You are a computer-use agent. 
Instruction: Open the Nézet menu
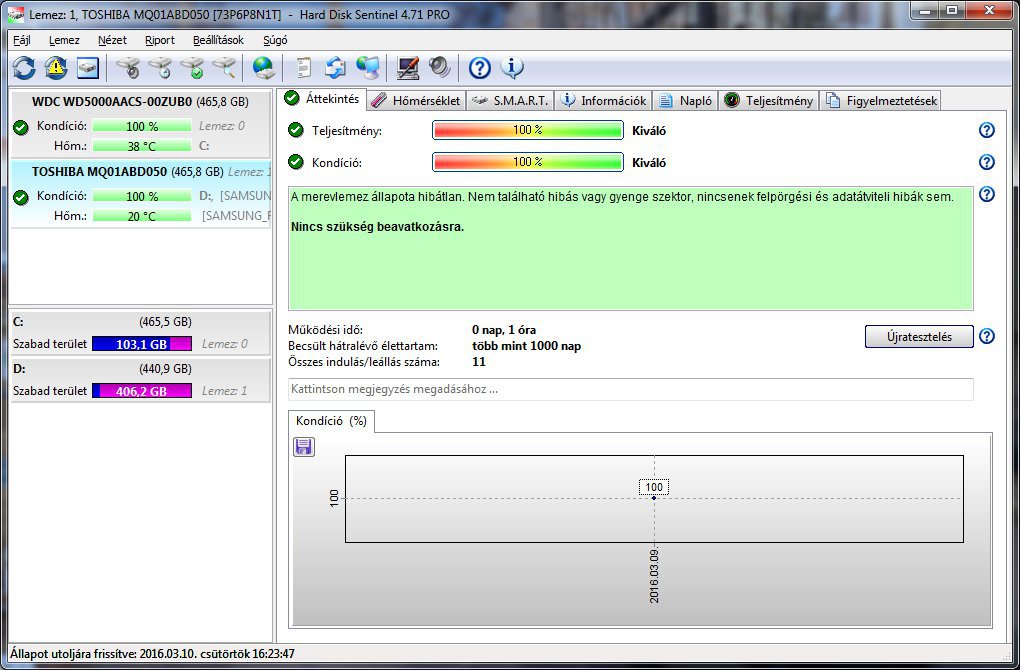[x=112, y=40]
